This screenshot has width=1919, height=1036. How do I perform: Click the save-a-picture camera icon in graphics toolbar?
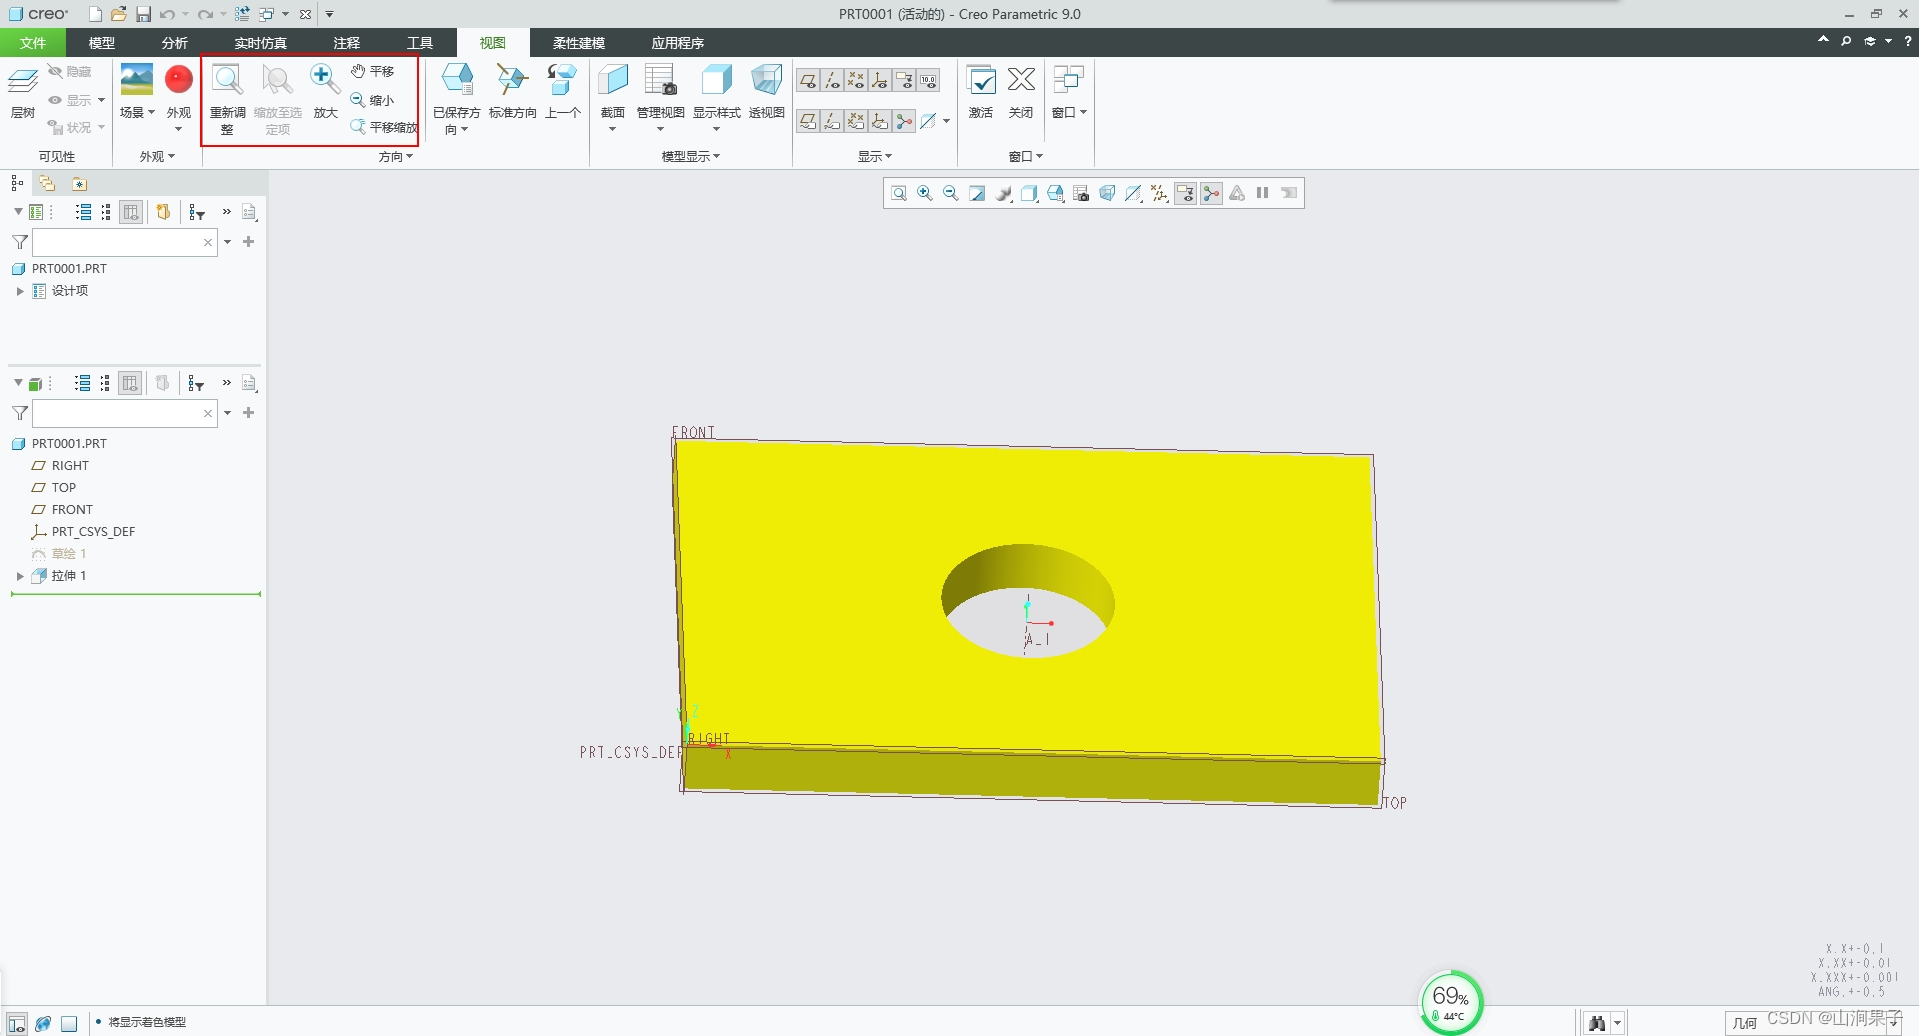(x=1081, y=193)
